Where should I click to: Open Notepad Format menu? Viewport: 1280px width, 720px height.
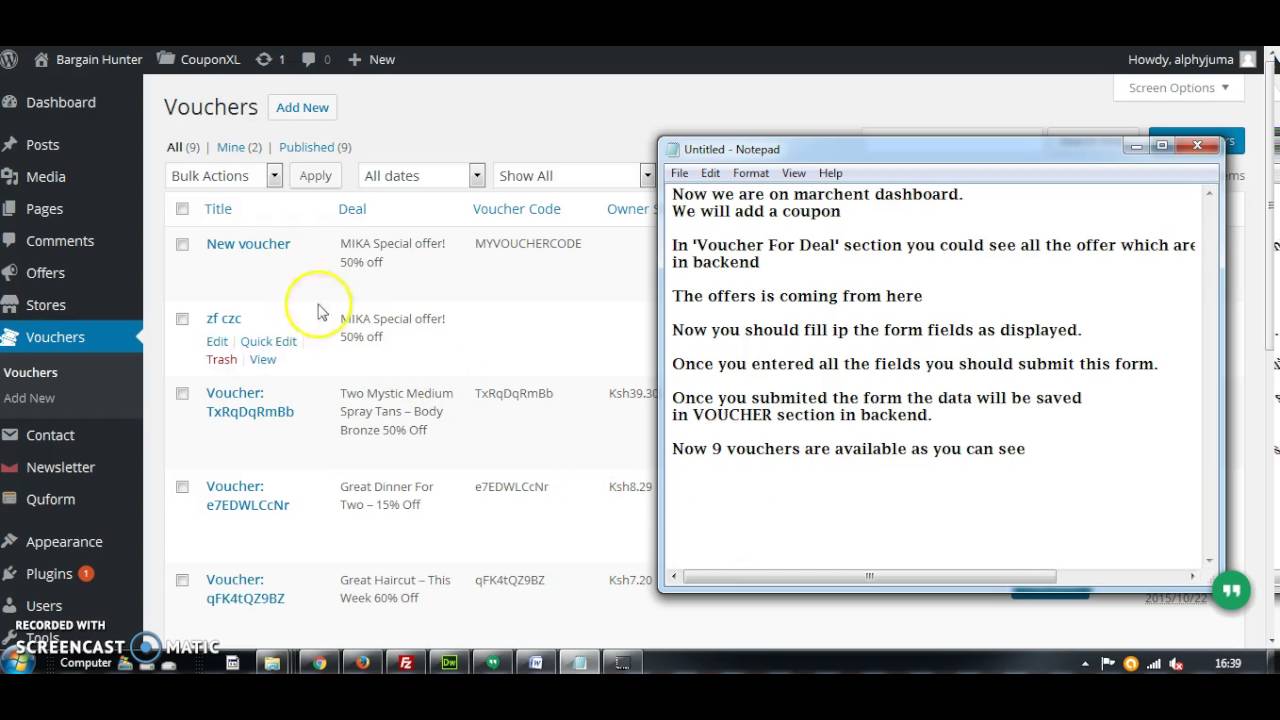coord(751,173)
